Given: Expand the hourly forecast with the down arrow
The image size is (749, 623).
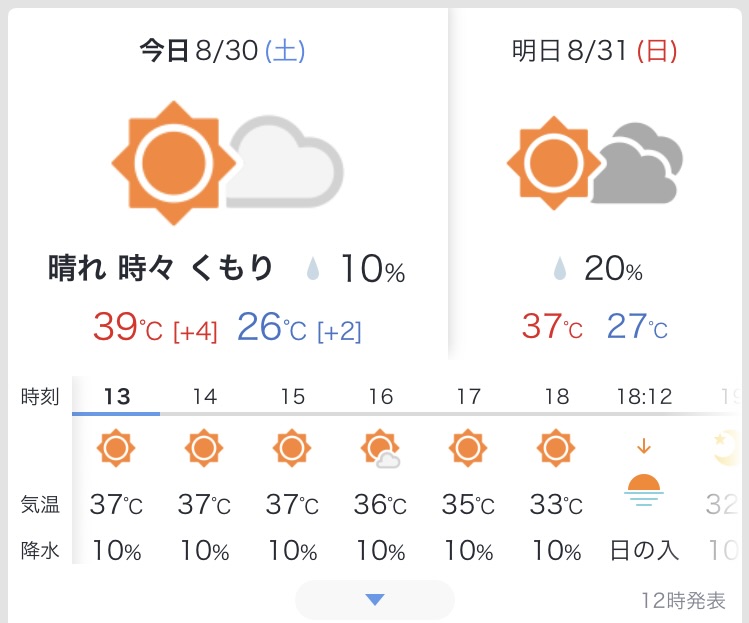Looking at the screenshot, I should [375, 599].
